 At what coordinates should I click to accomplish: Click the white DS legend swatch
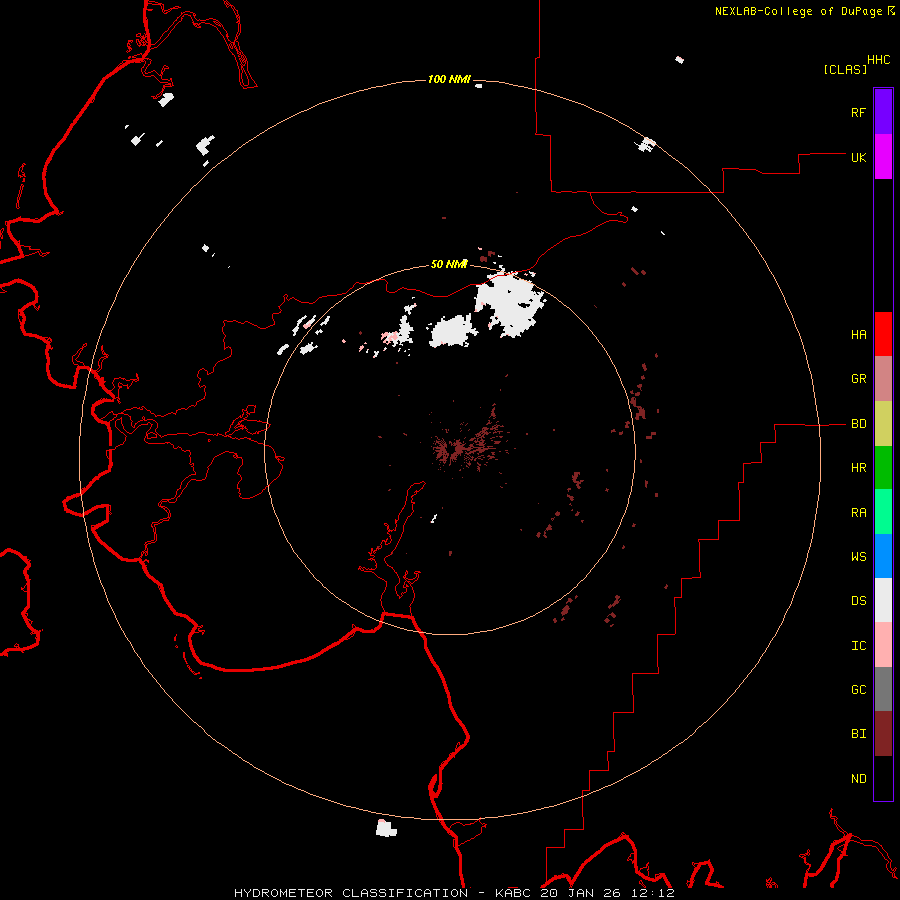(x=883, y=600)
